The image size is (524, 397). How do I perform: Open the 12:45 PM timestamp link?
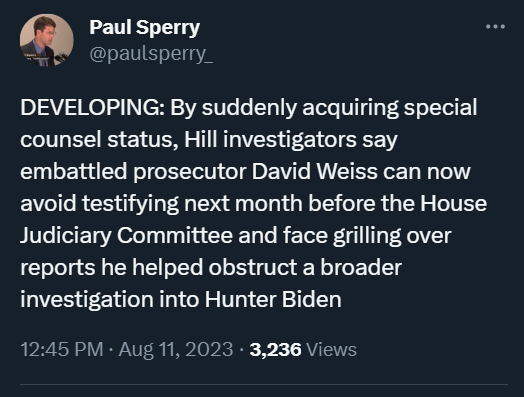pyautogui.click(x=62, y=350)
